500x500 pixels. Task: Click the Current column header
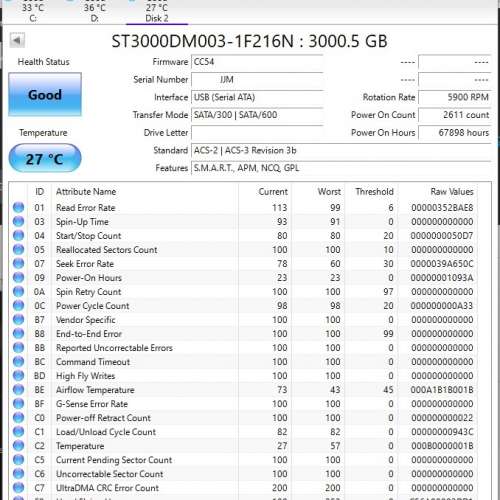pyautogui.click(x=273, y=192)
